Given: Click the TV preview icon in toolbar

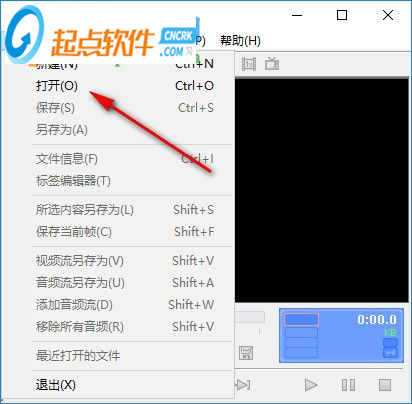Looking at the screenshot, I should coord(272,64).
